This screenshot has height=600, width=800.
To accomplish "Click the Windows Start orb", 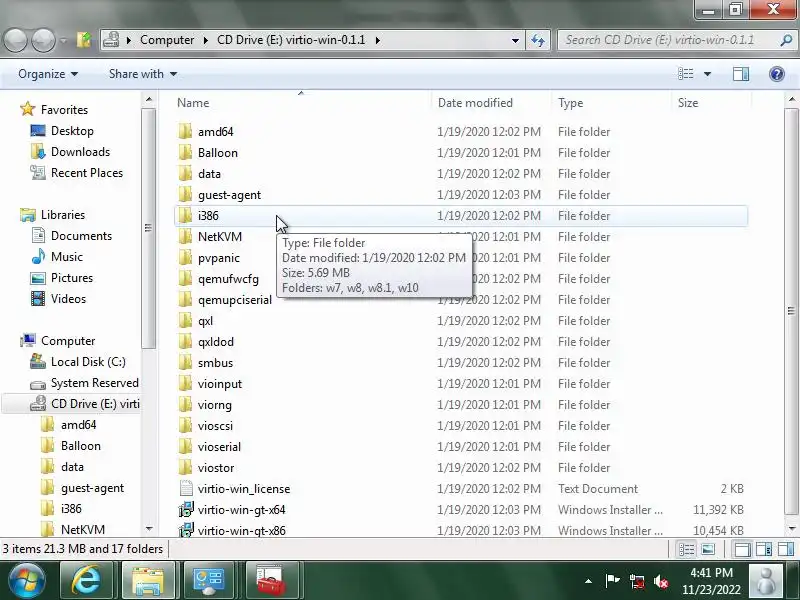I will [x=27, y=581].
